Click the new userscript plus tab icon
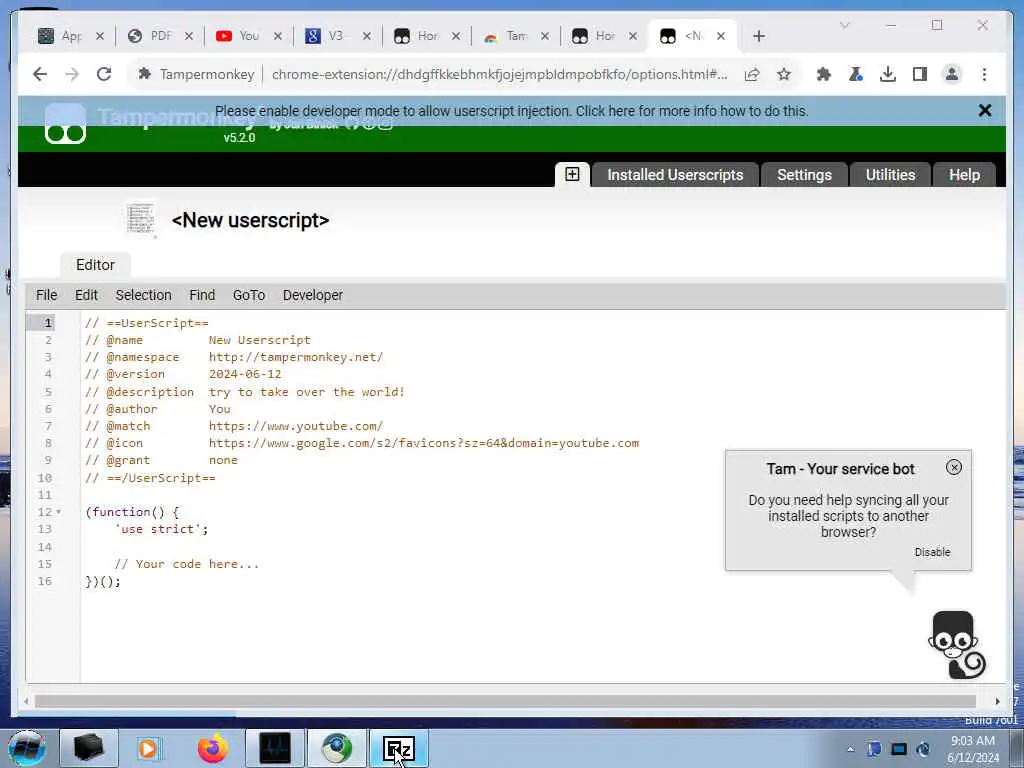Screen dimensions: 1024x768 (572, 174)
